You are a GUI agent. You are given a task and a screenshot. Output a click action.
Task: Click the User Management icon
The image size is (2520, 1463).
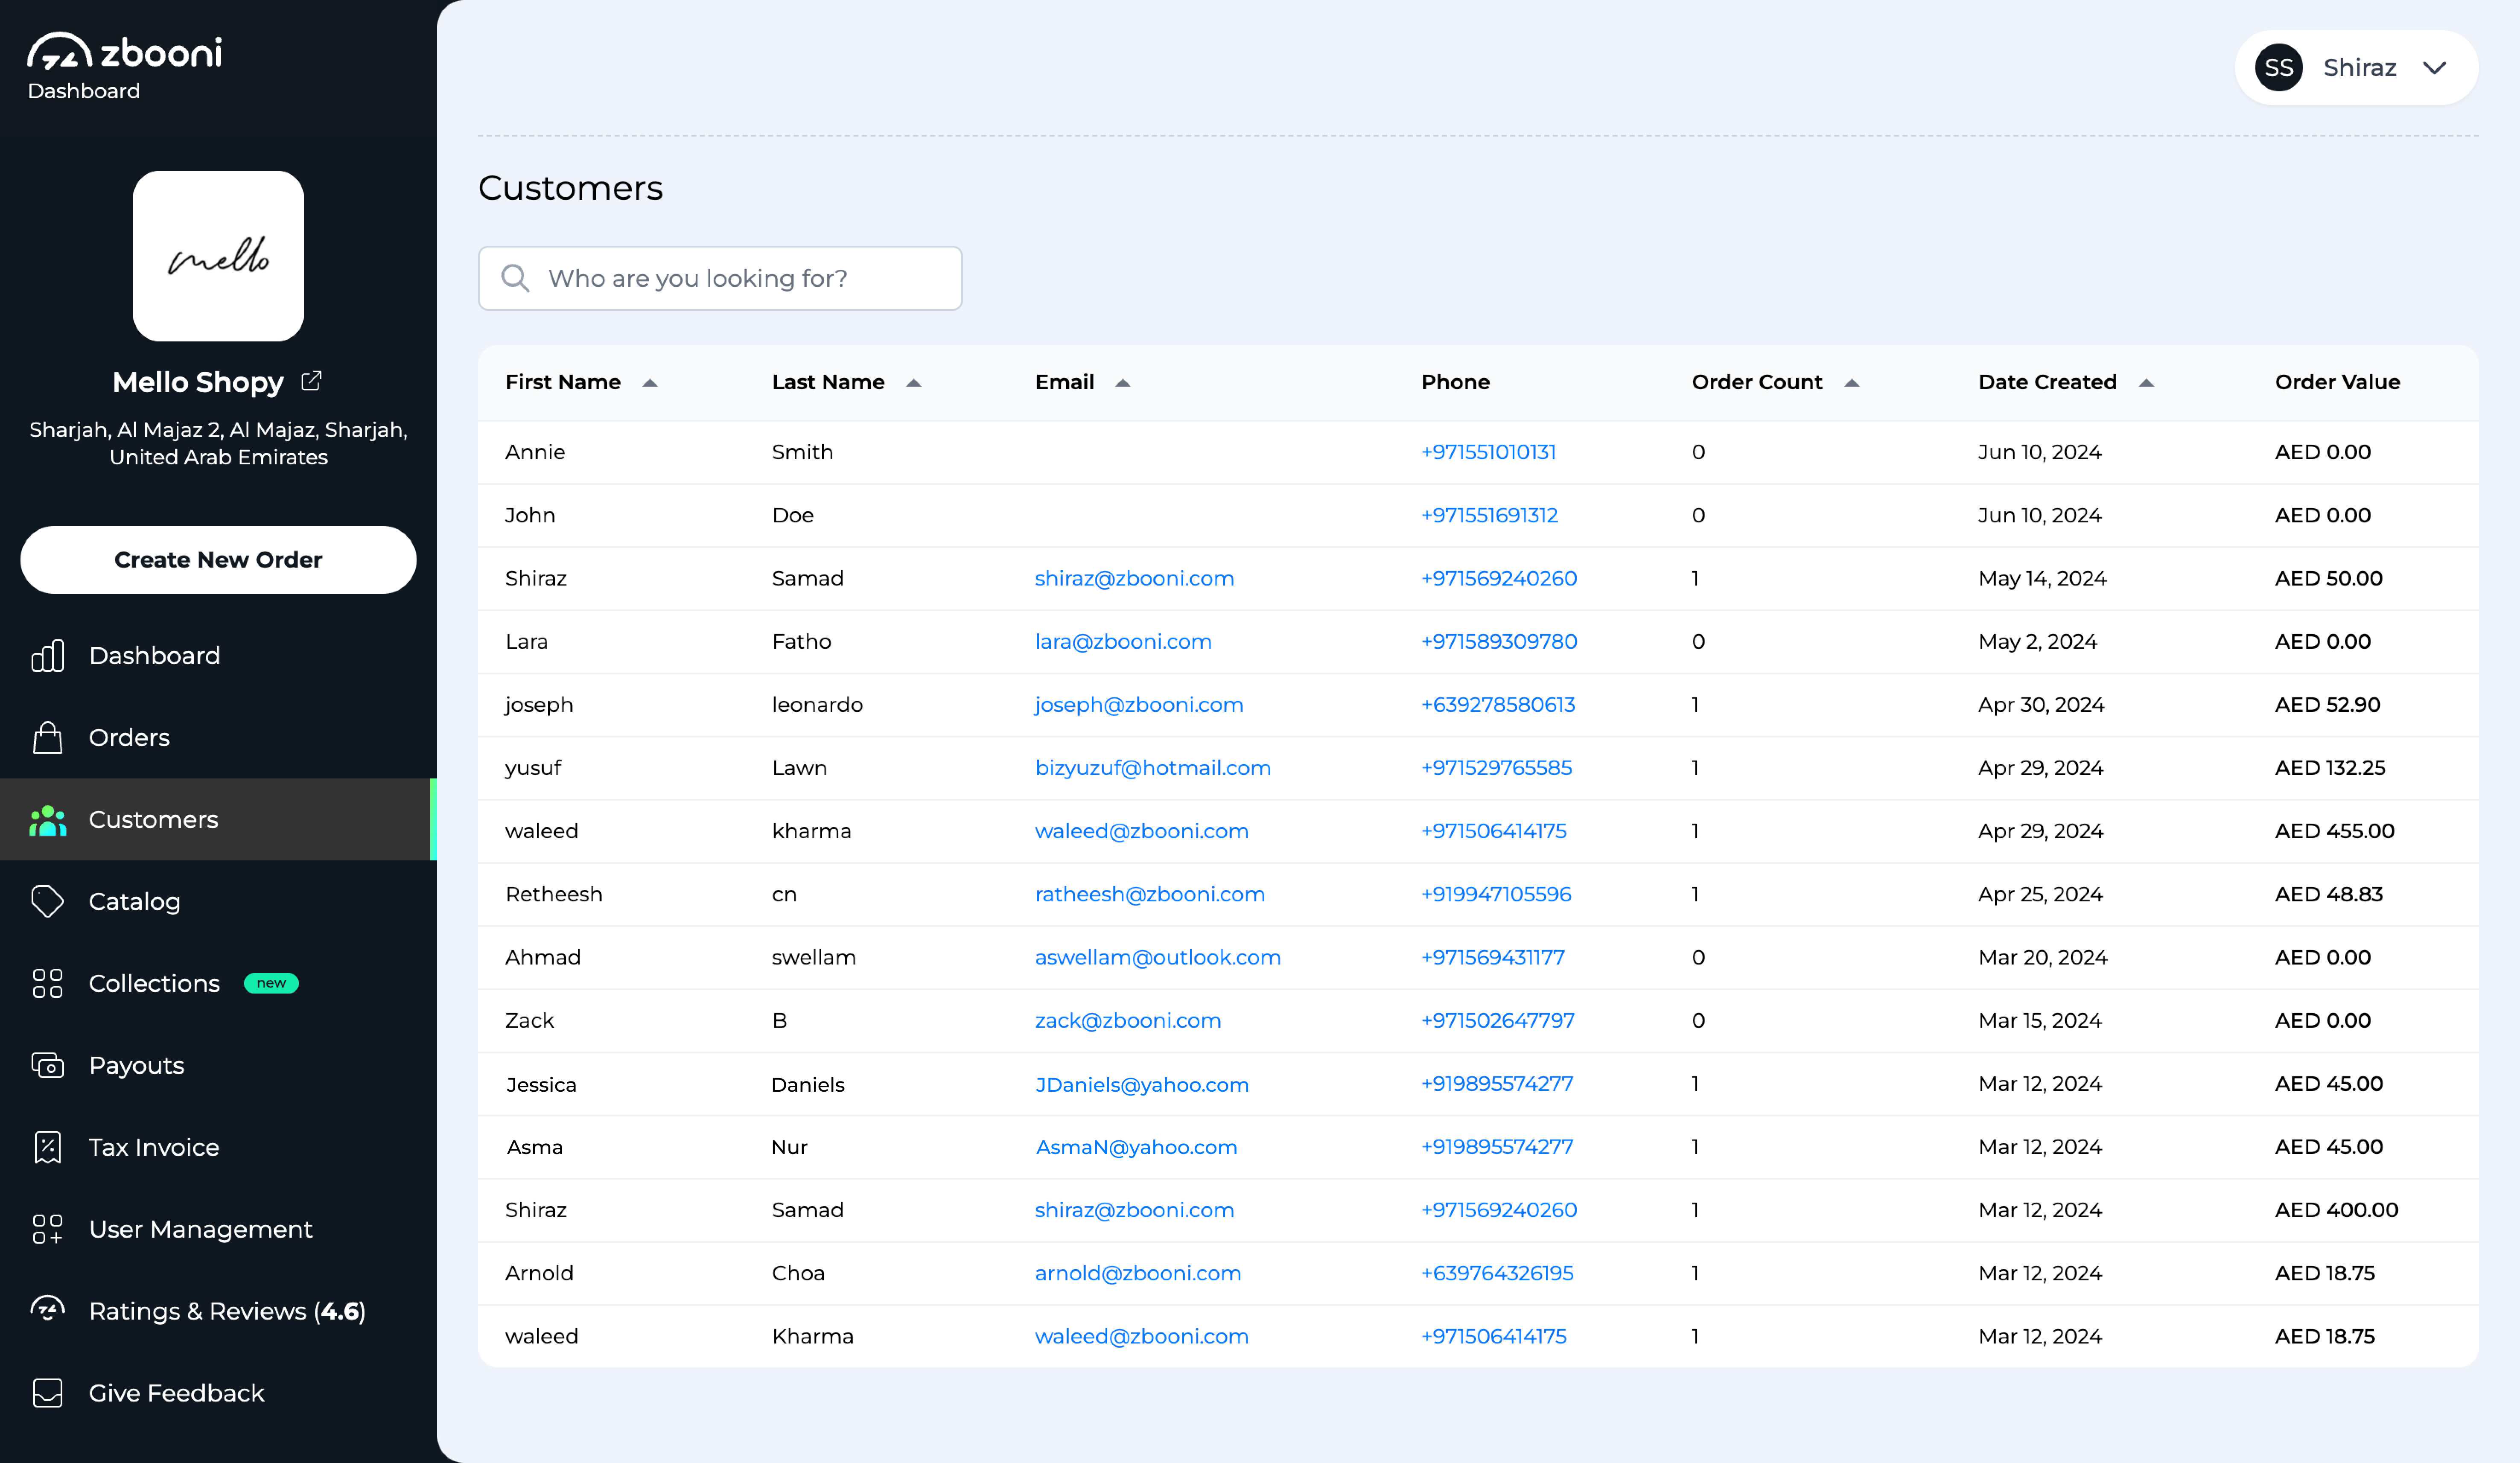(48, 1229)
